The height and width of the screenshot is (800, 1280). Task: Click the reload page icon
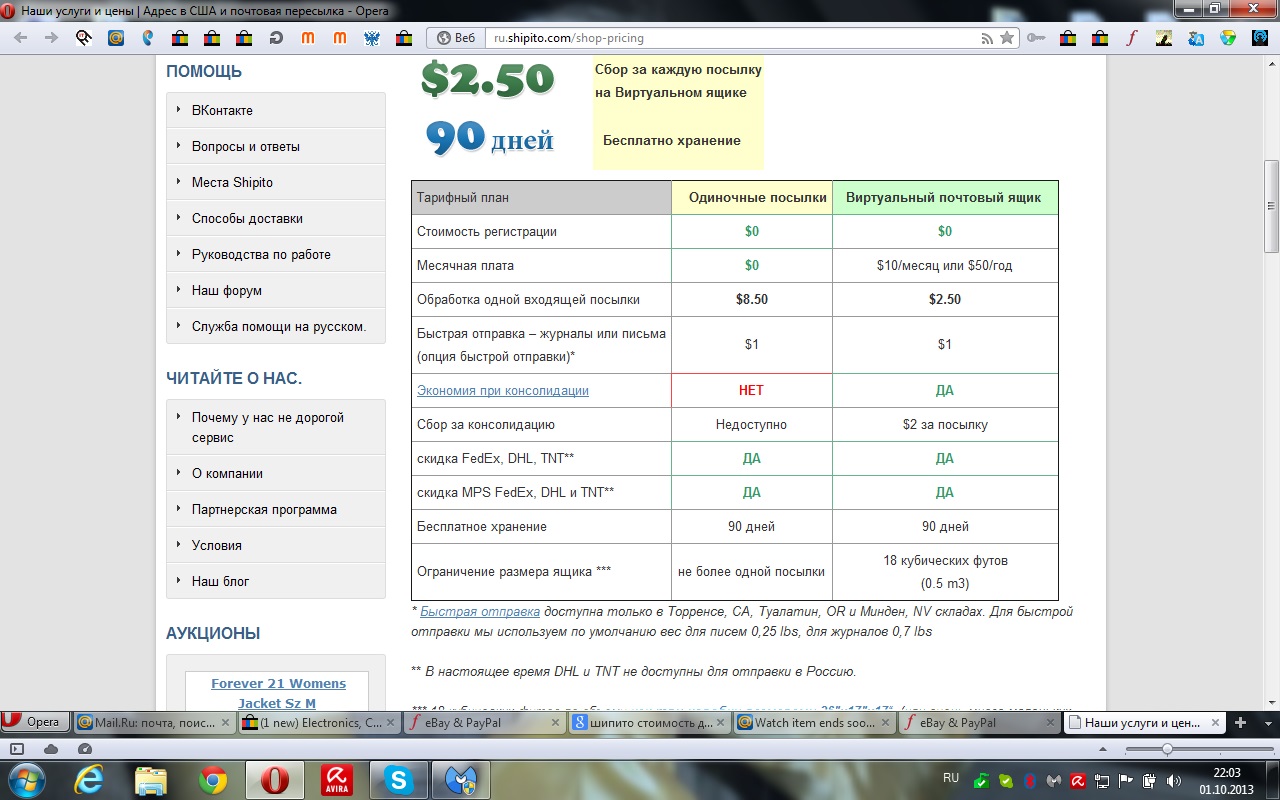[276, 38]
